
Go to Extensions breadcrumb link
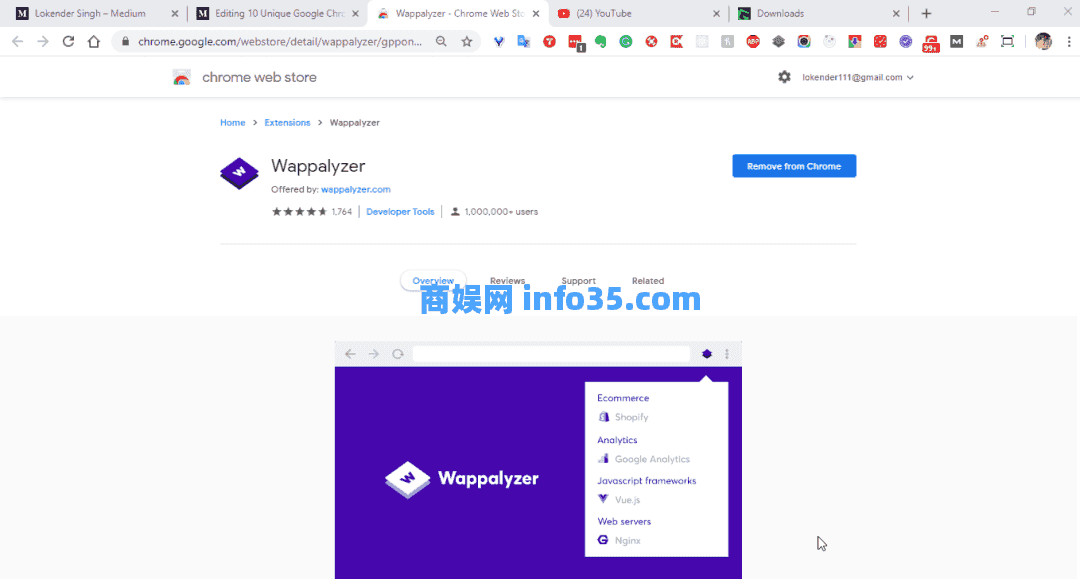click(x=287, y=123)
